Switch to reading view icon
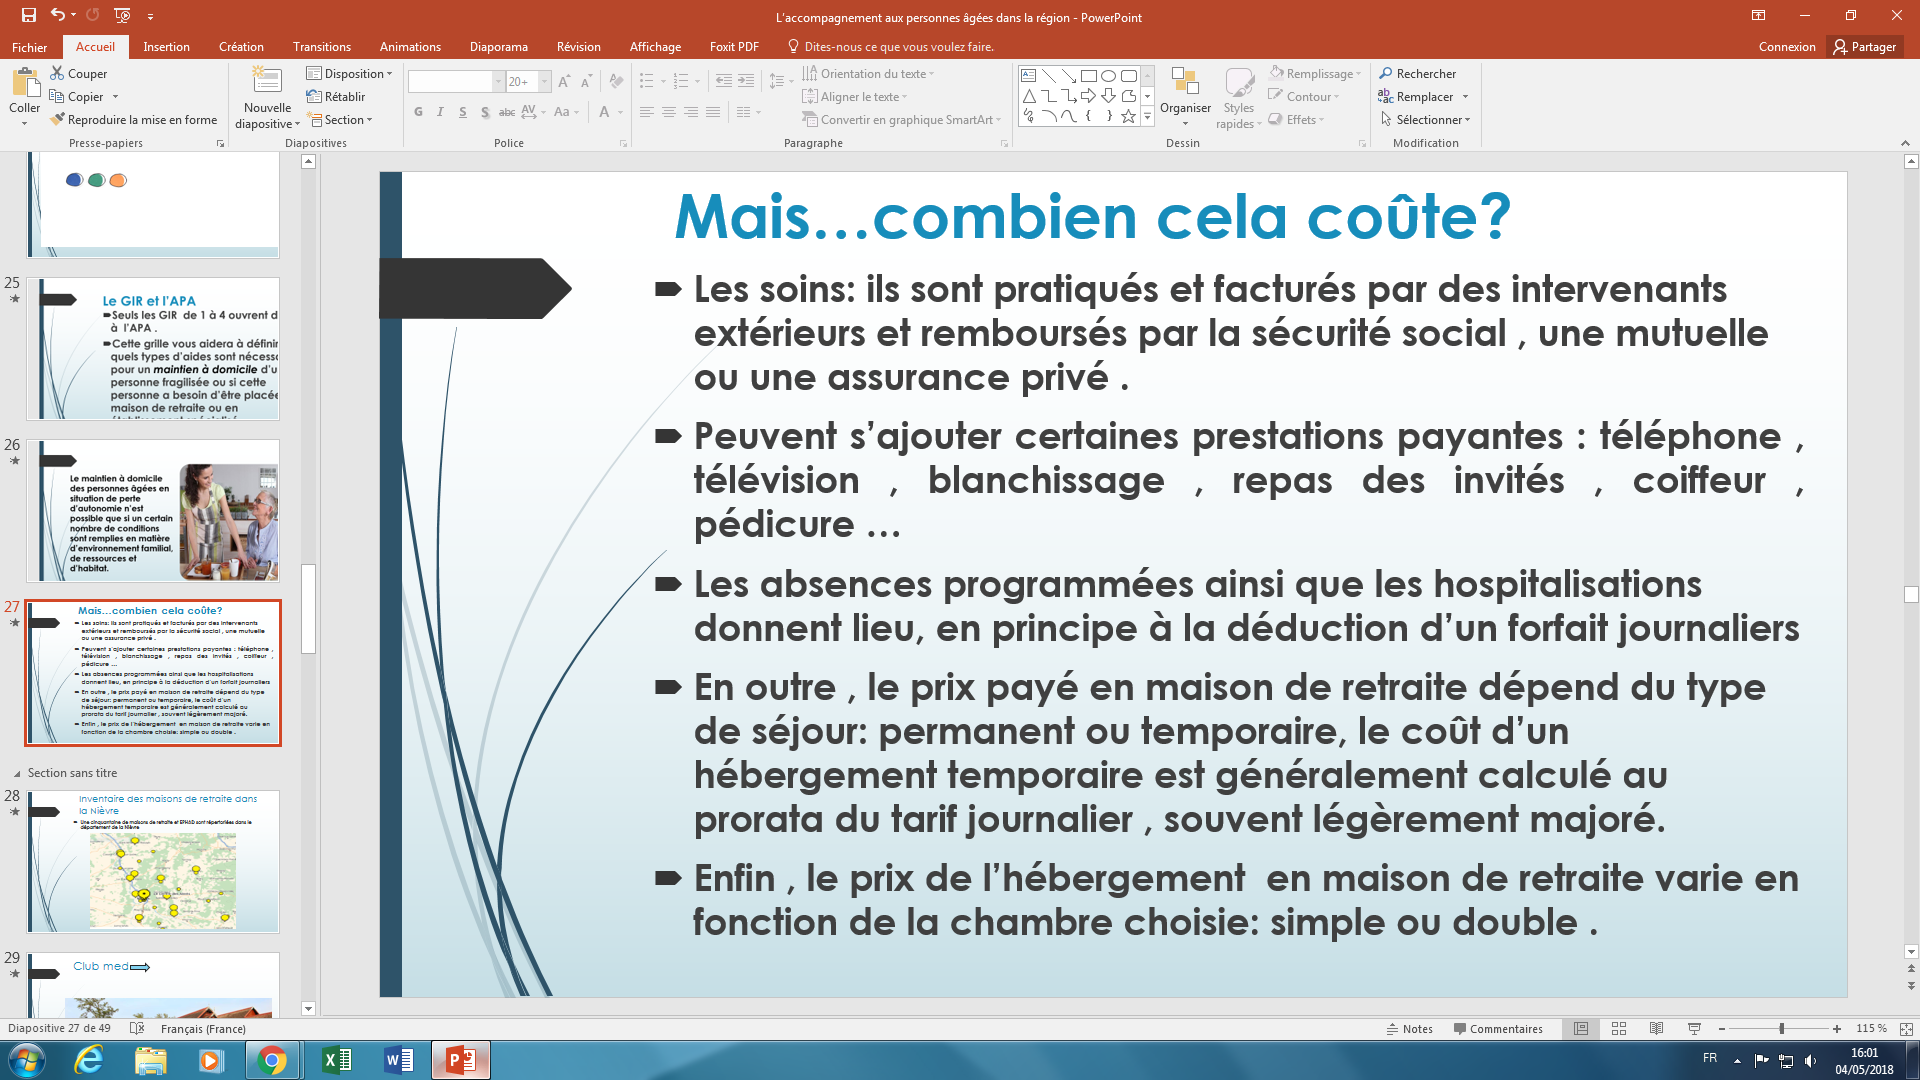 (1657, 1028)
